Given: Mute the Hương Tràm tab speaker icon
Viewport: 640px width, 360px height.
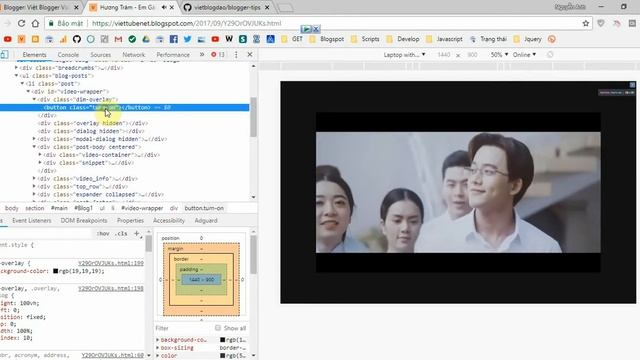Looking at the screenshot, I should (x=164, y=7).
